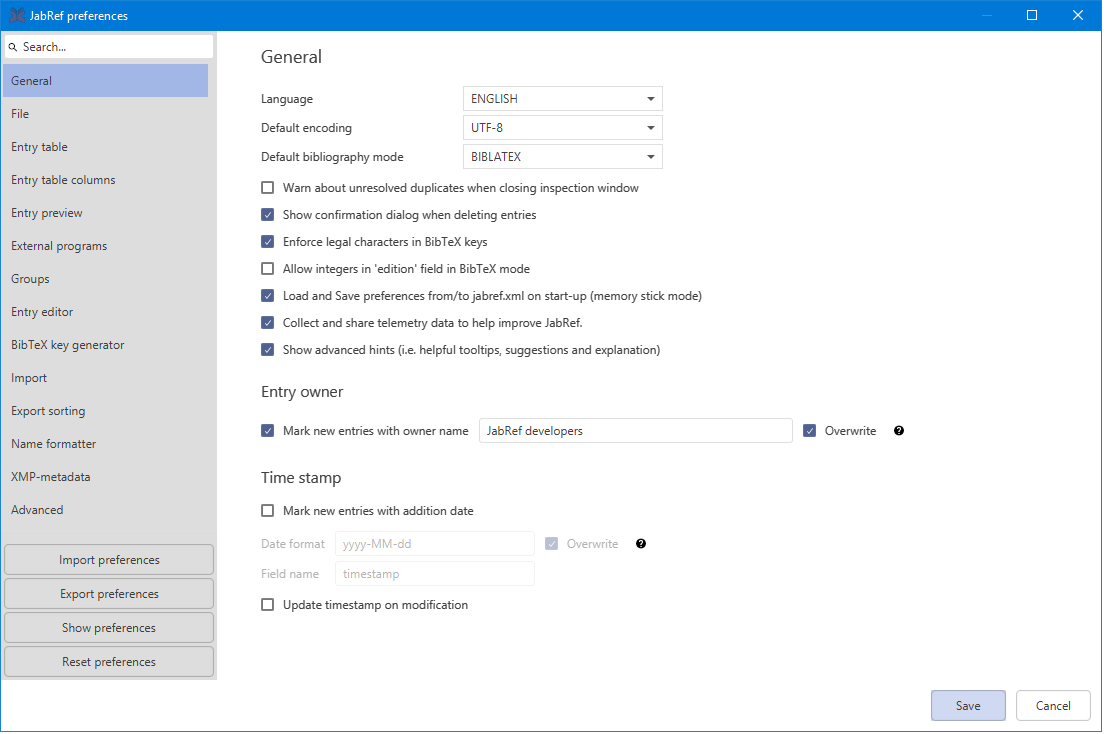The width and height of the screenshot is (1106, 734).
Task: Open the Default encoding dropdown
Action: [563, 128]
